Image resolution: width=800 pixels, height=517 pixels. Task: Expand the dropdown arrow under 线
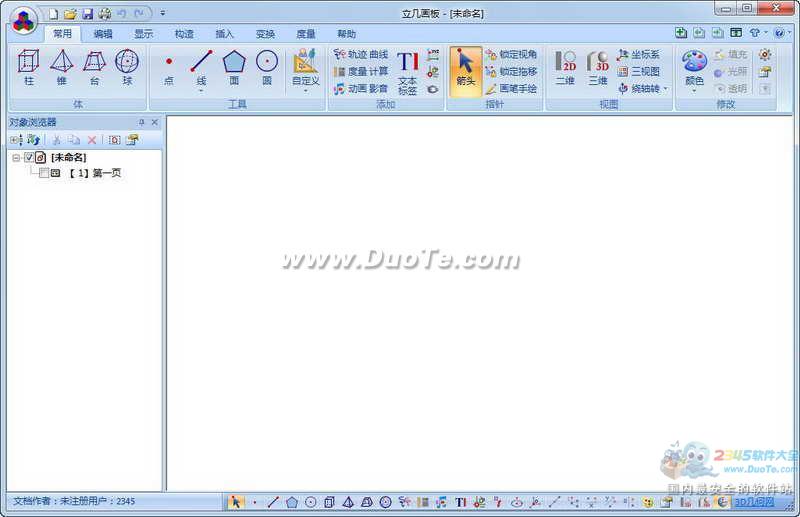pos(202,91)
